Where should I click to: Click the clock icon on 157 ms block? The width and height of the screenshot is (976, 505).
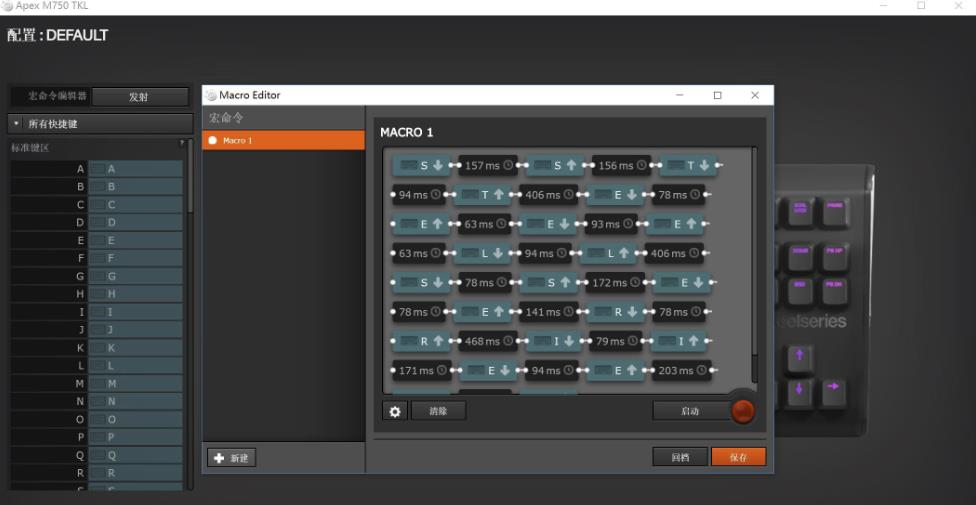pyautogui.click(x=508, y=166)
